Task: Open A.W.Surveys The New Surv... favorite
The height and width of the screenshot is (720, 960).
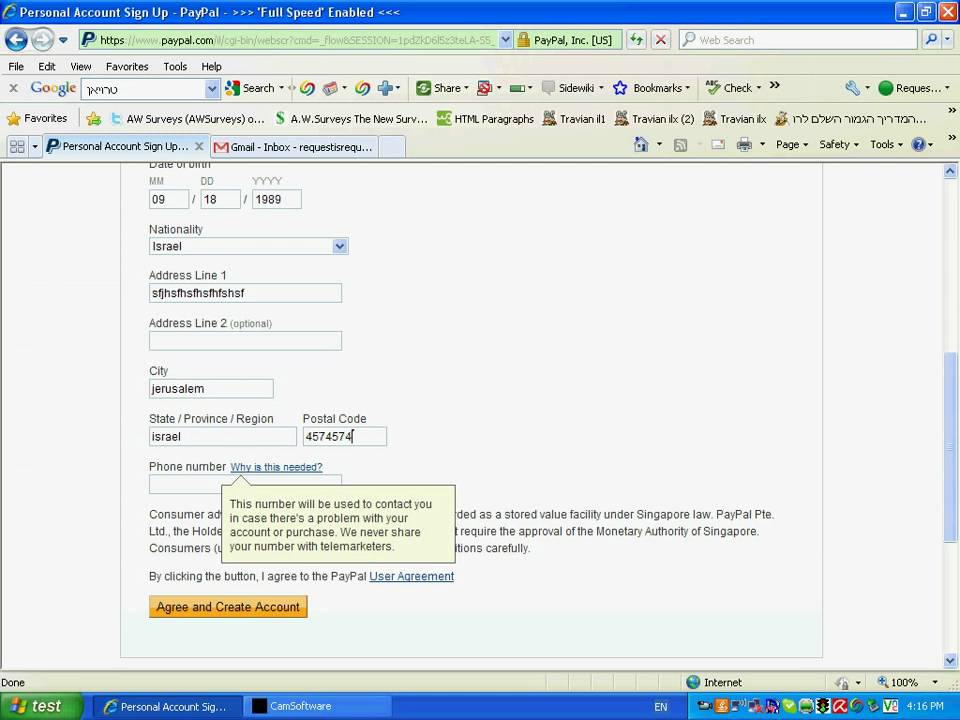Action: pyautogui.click(x=351, y=119)
